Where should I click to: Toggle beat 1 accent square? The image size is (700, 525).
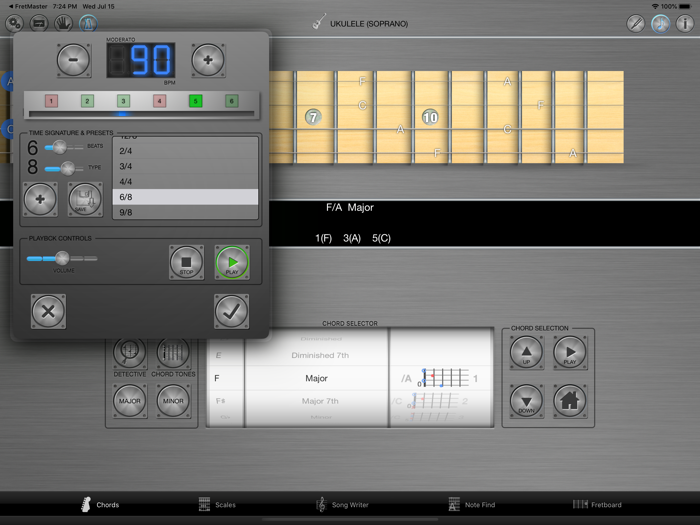pyautogui.click(x=51, y=101)
